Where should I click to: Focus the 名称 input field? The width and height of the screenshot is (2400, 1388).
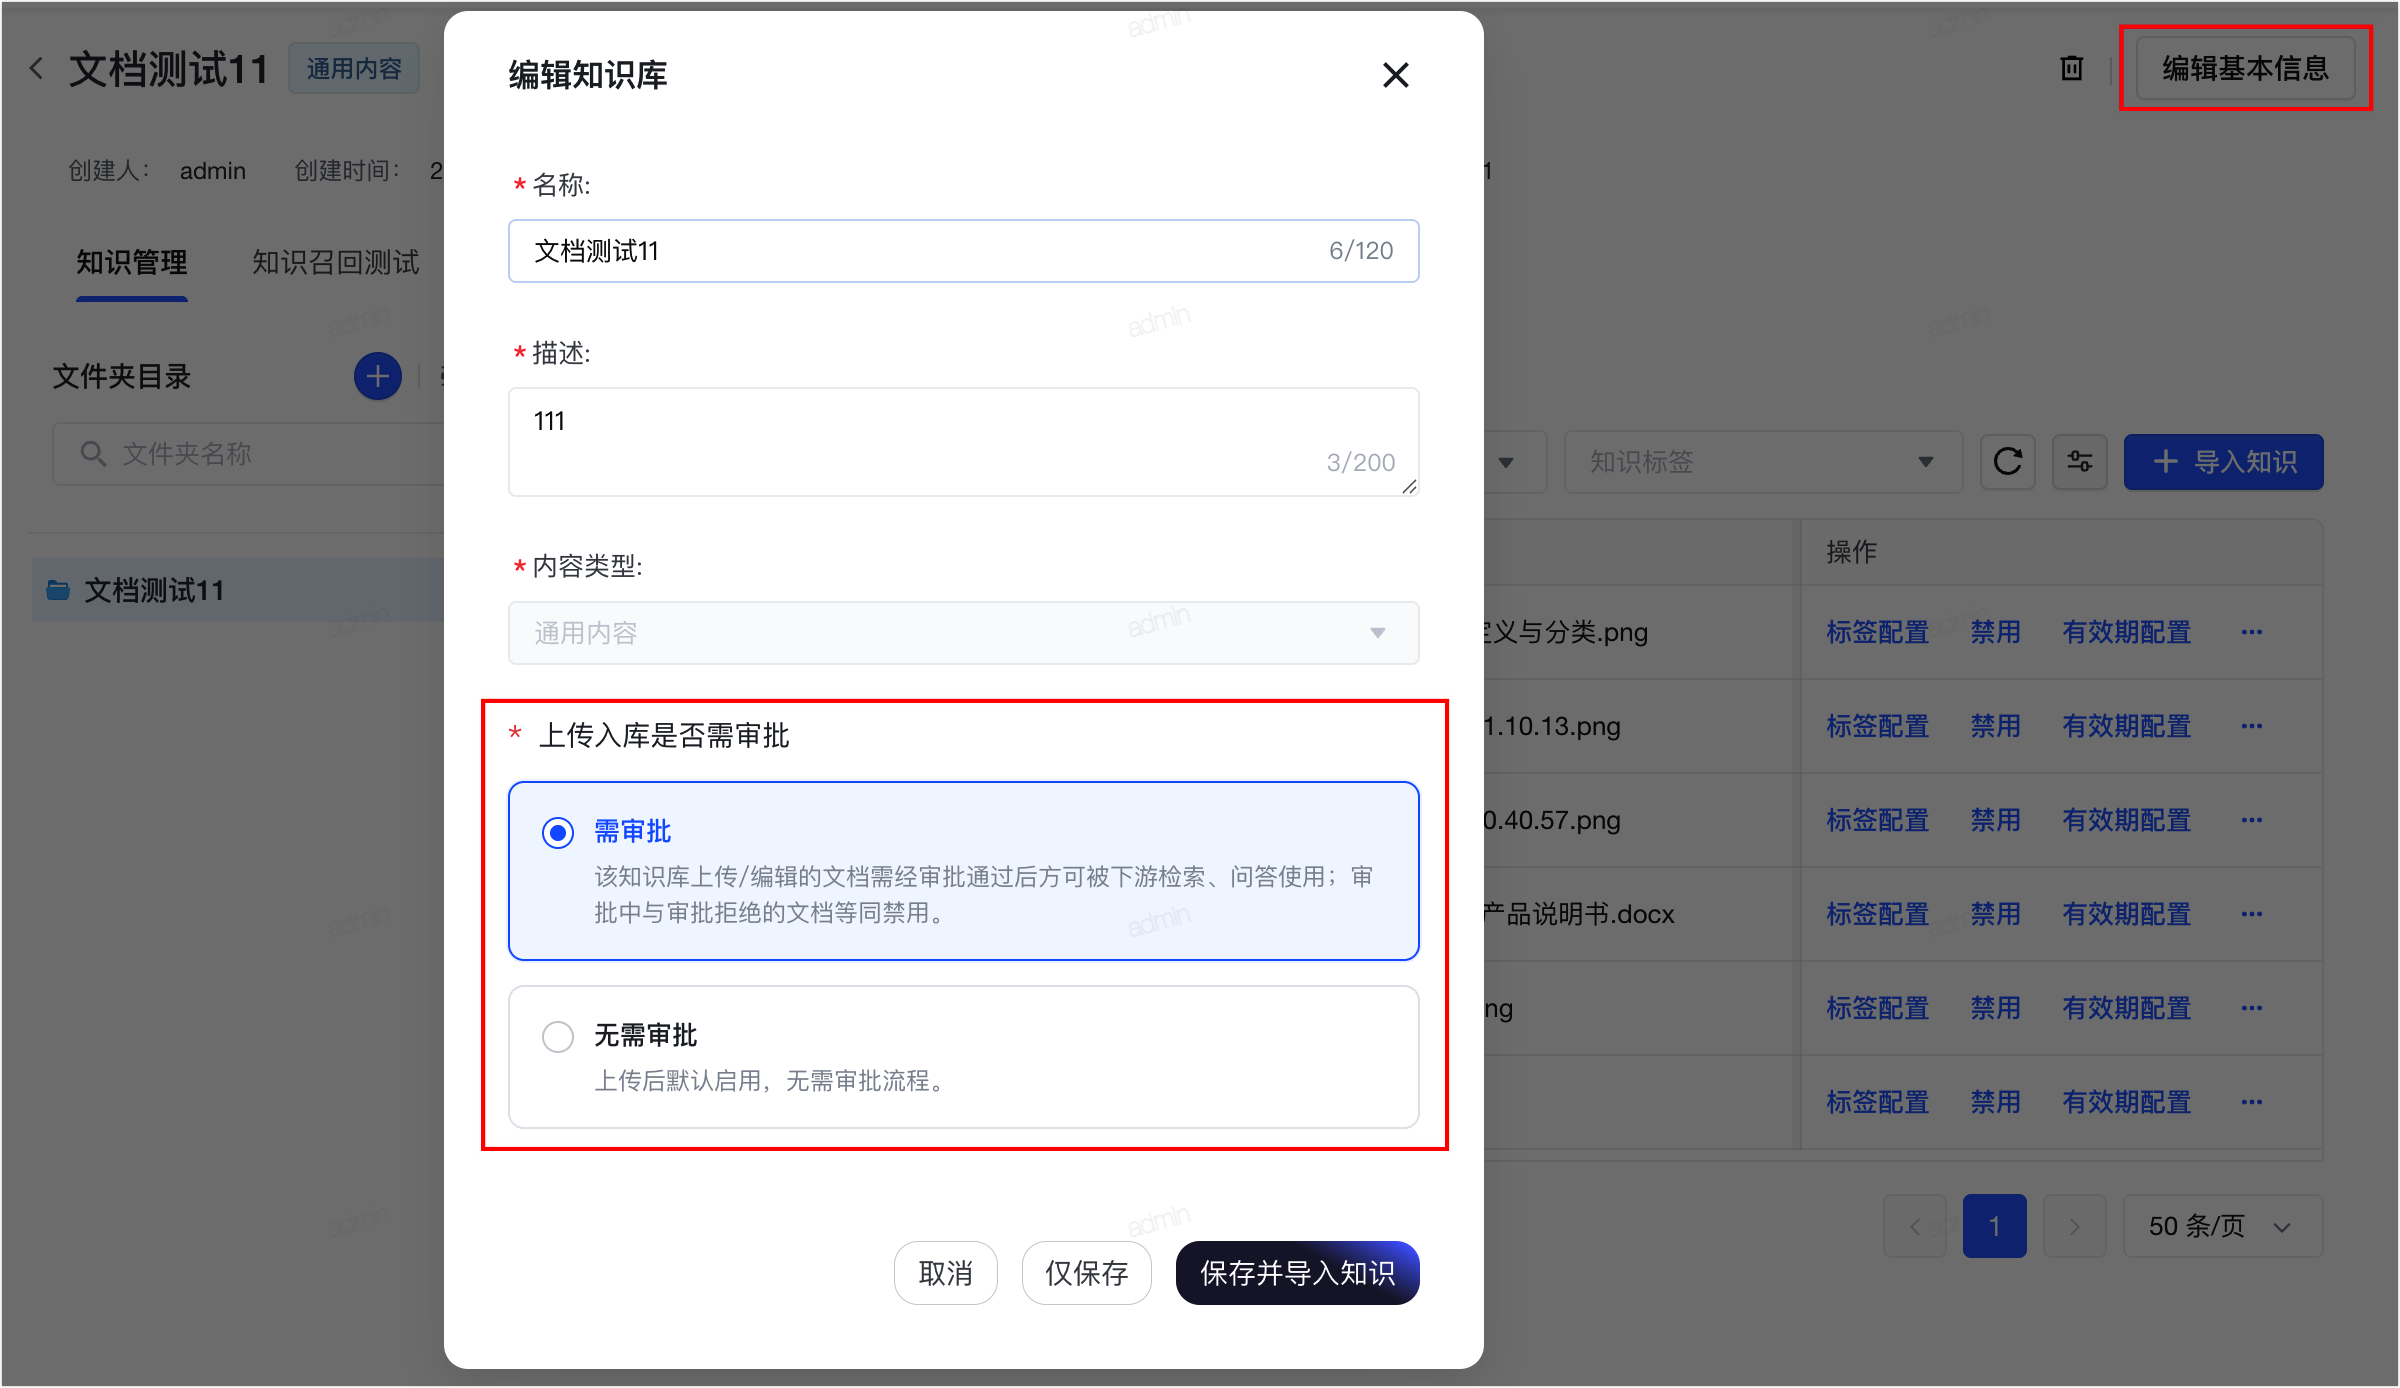click(x=963, y=251)
